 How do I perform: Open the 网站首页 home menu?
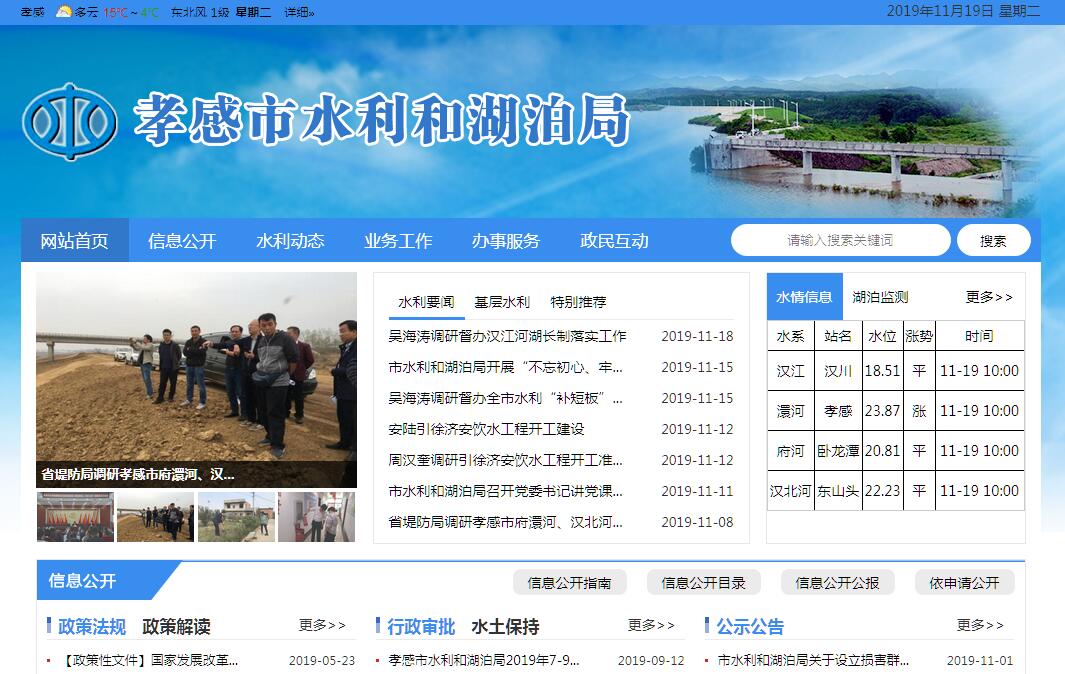pos(75,241)
